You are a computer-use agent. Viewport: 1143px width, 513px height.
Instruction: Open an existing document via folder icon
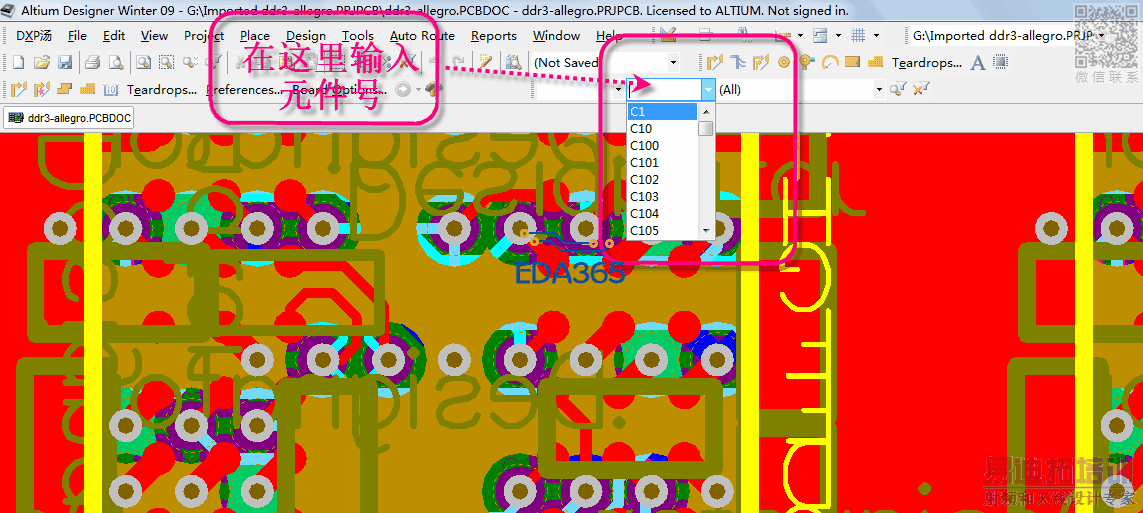click(x=42, y=63)
